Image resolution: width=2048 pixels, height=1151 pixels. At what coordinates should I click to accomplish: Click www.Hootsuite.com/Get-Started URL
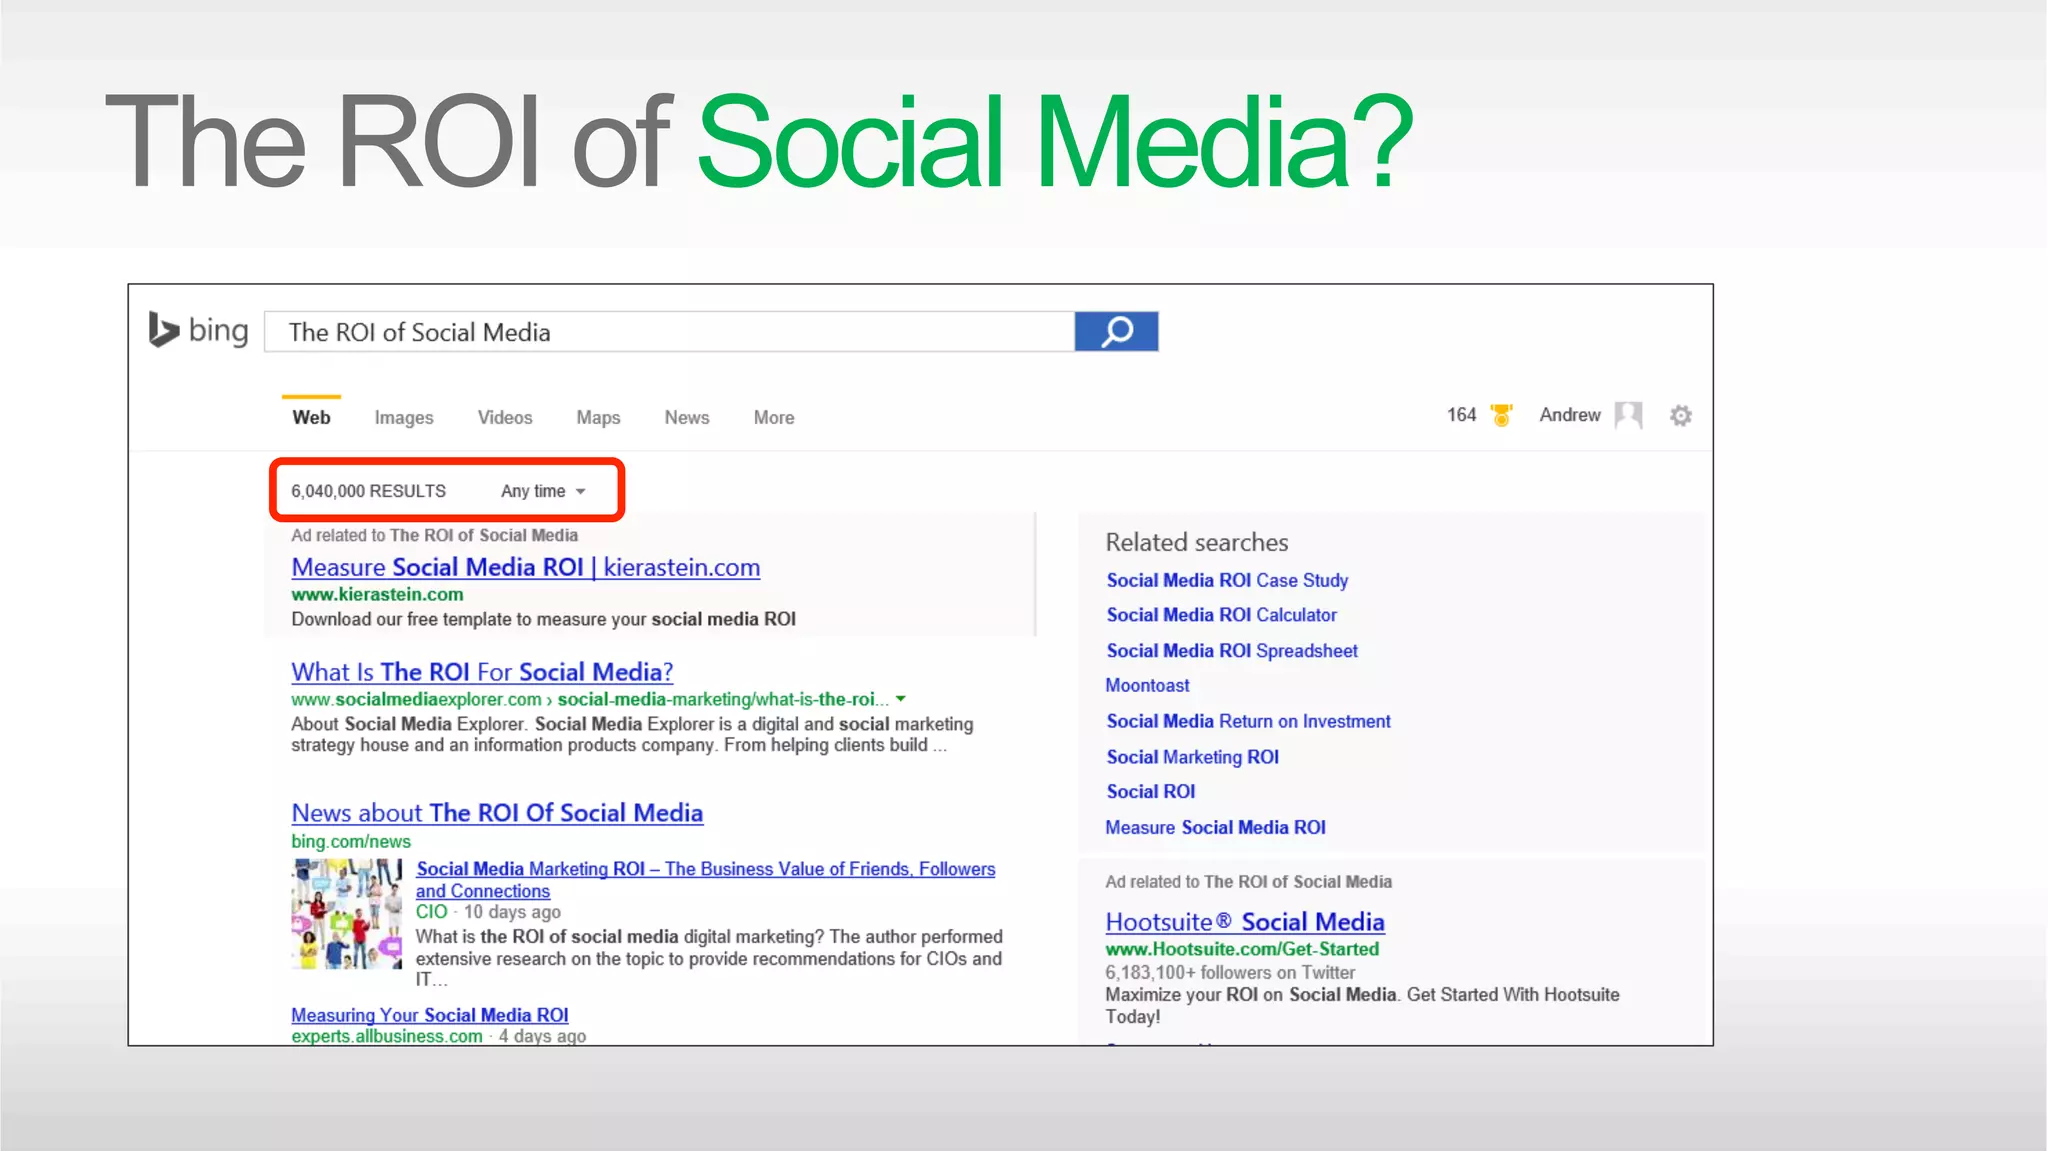(x=1242, y=949)
